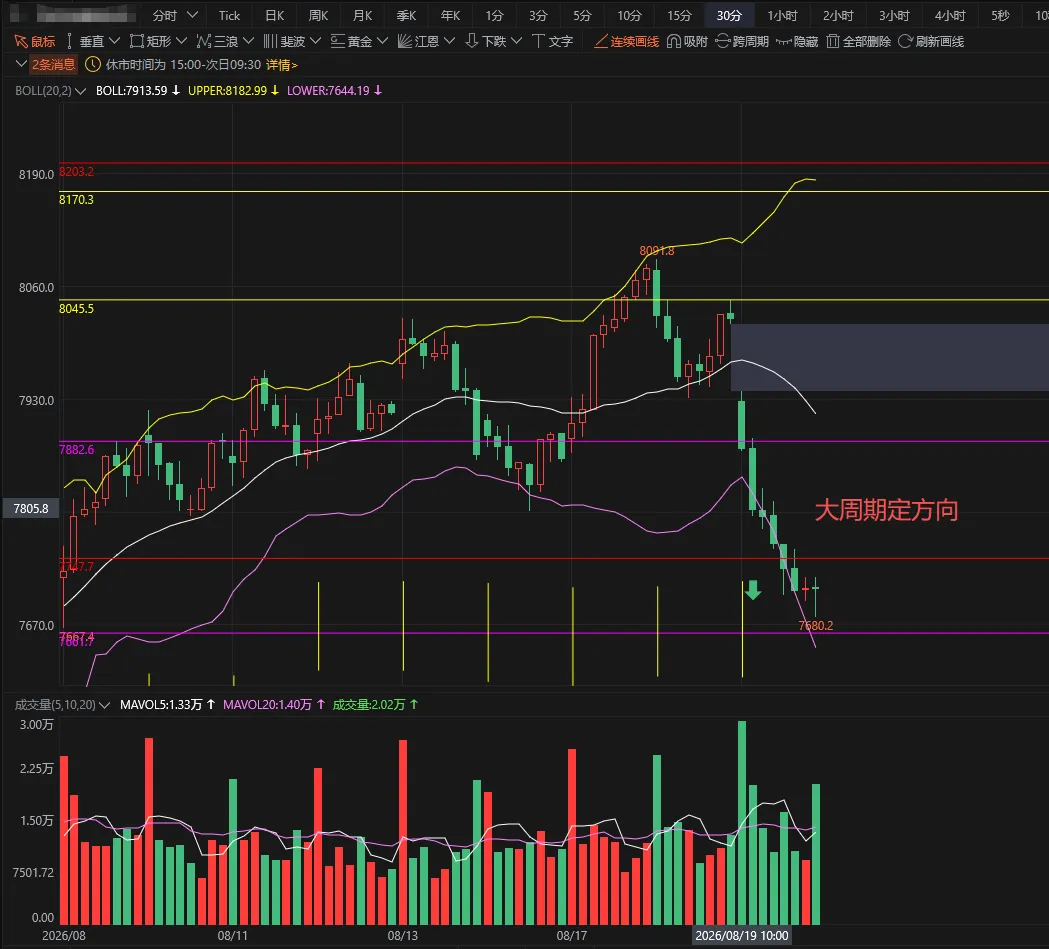This screenshot has width=1049, height=949.
Task: Select the 1分 period
Action: click(x=494, y=15)
